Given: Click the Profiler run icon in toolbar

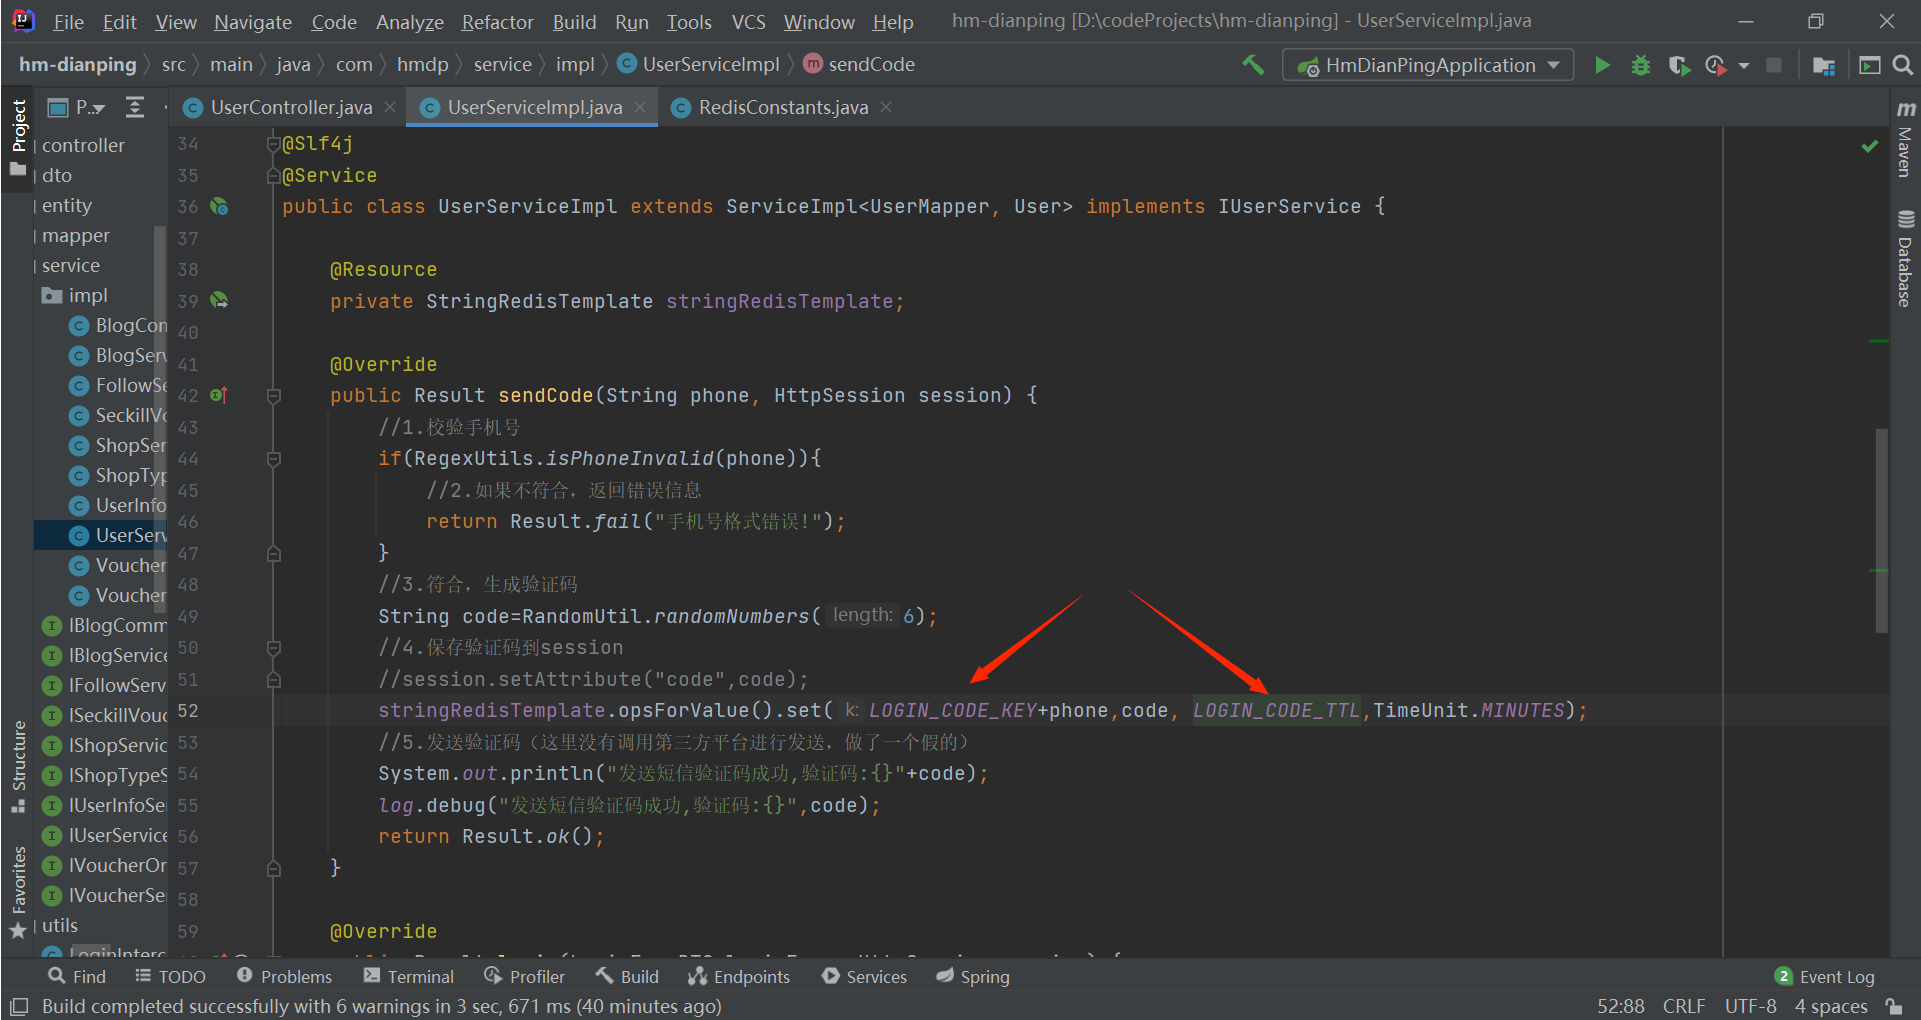Looking at the screenshot, I should 1716,65.
